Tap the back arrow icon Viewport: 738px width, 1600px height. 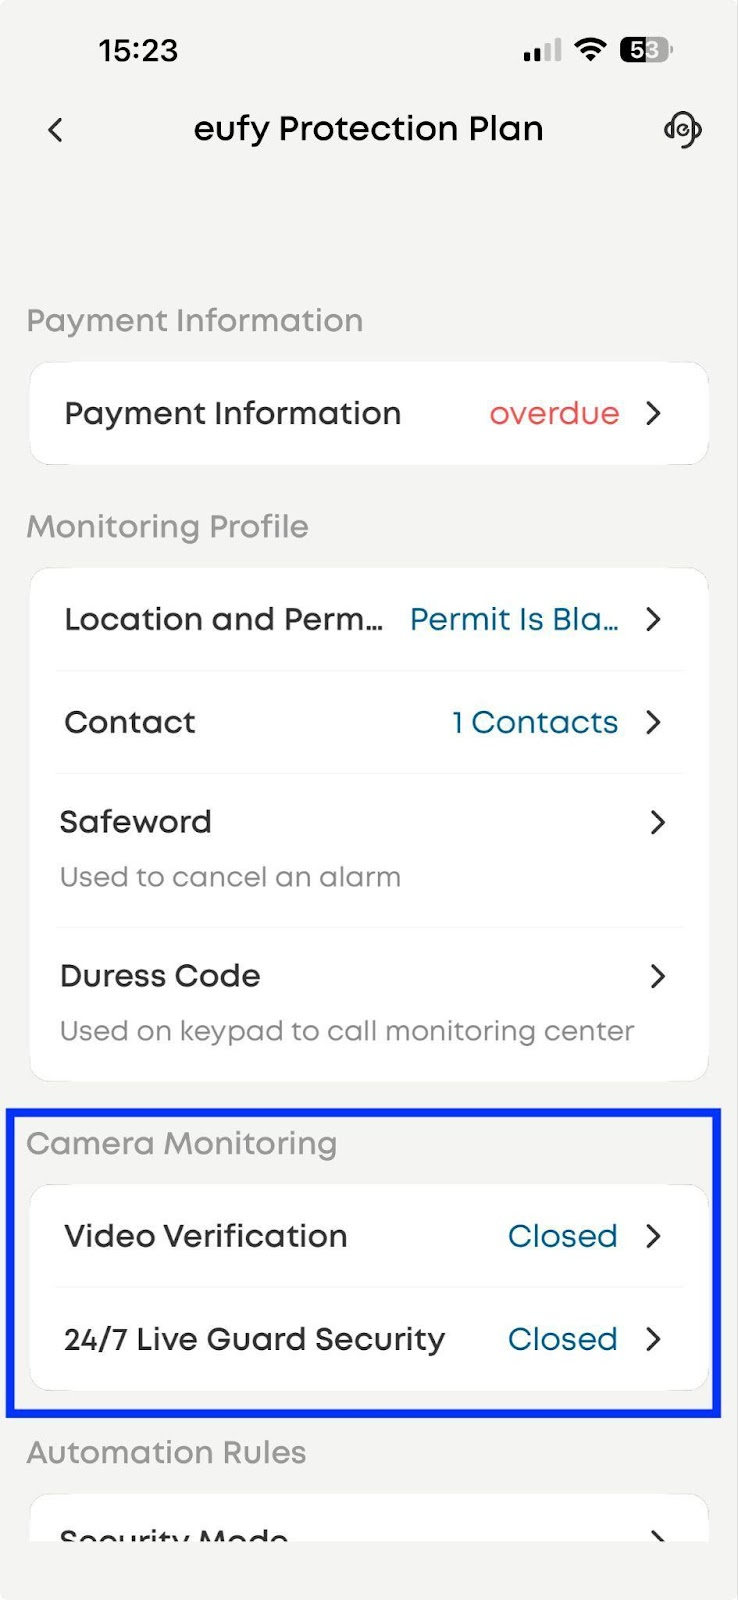pyautogui.click(x=56, y=130)
